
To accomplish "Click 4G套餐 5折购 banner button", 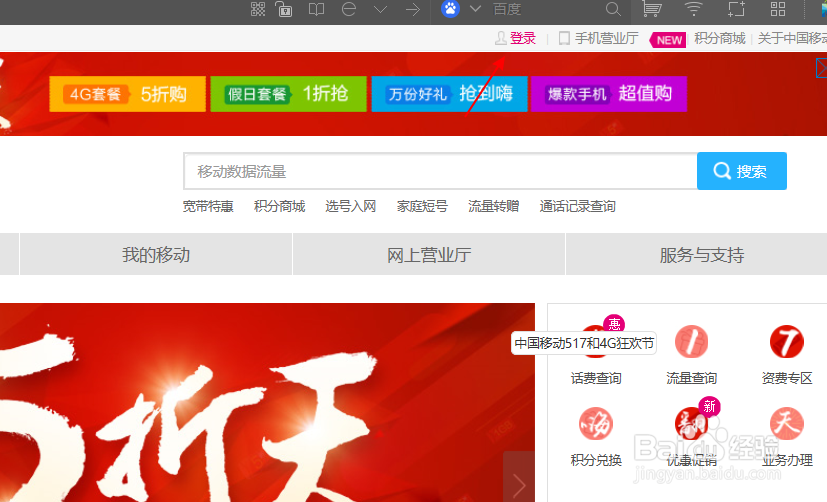I will (x=128, y=94).
